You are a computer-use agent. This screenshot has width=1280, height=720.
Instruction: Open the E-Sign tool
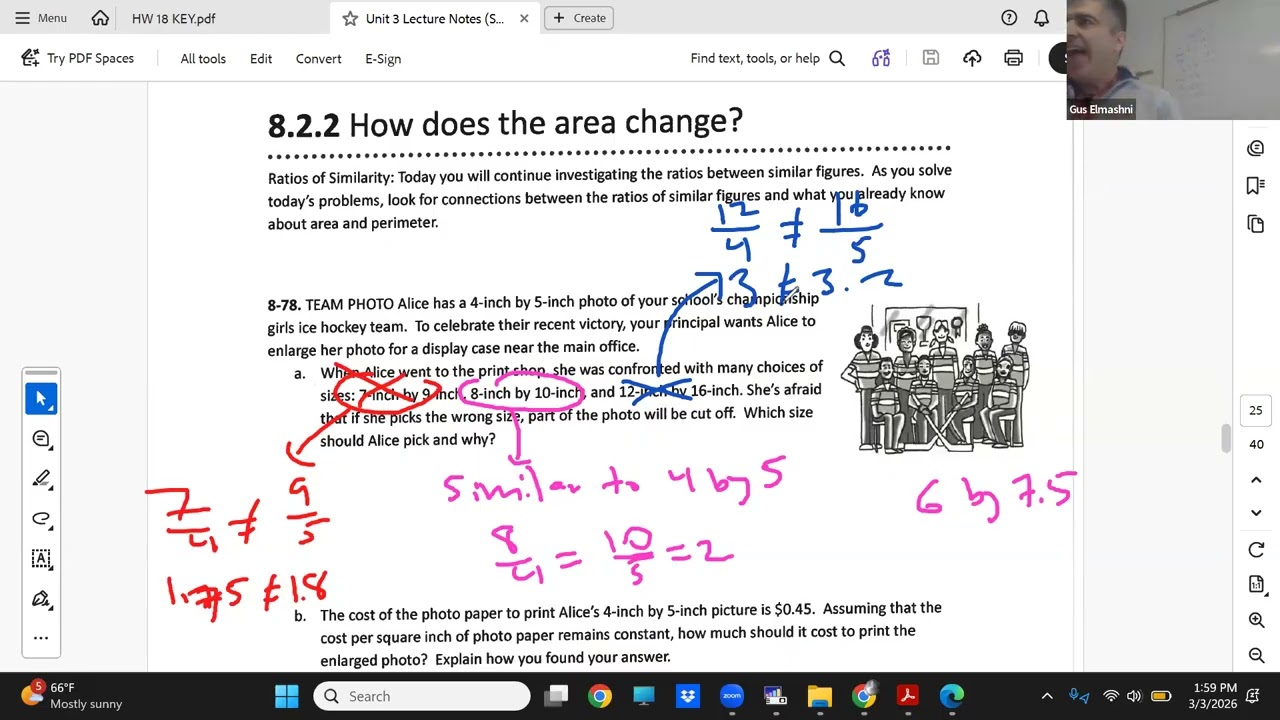[383, 58]
